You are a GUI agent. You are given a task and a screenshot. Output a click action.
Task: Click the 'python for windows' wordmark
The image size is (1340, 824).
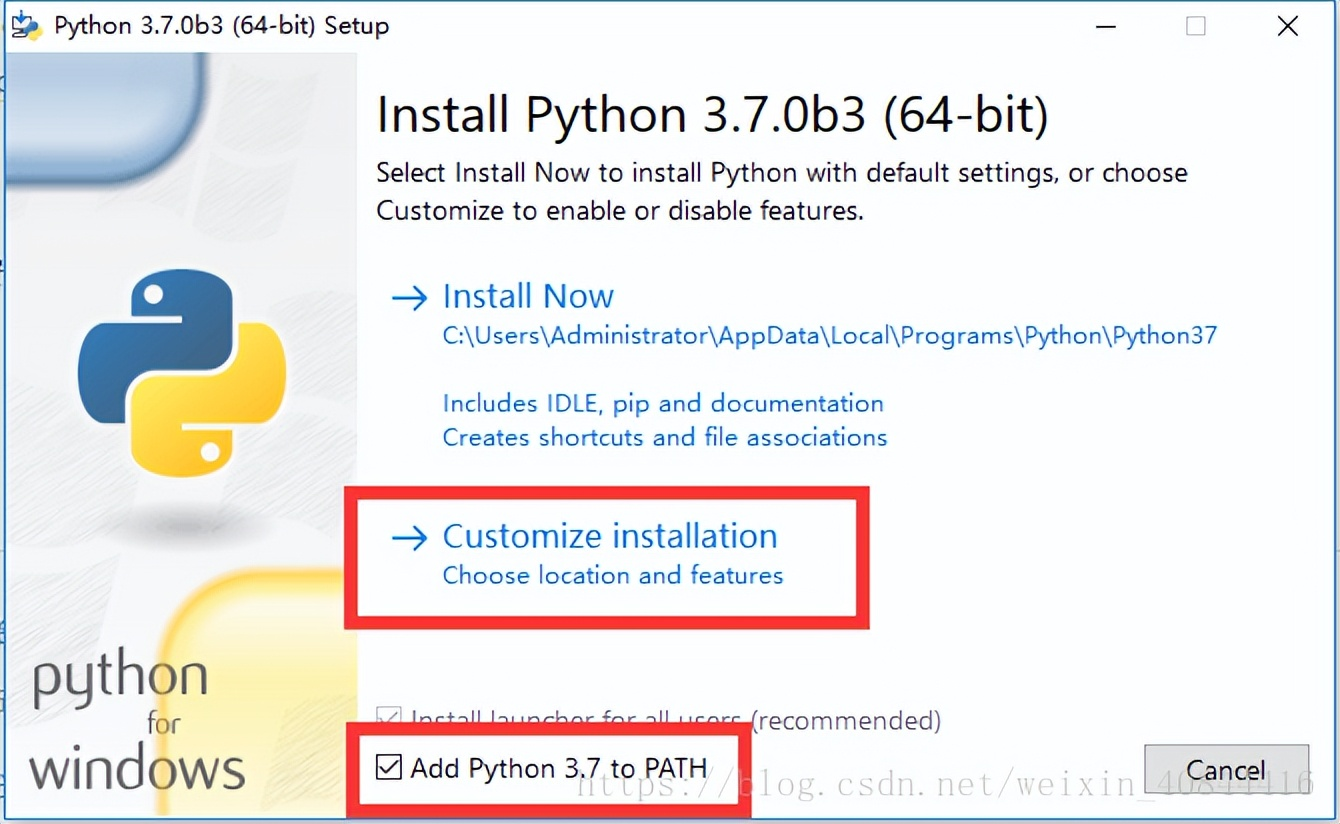pos(135,725)
